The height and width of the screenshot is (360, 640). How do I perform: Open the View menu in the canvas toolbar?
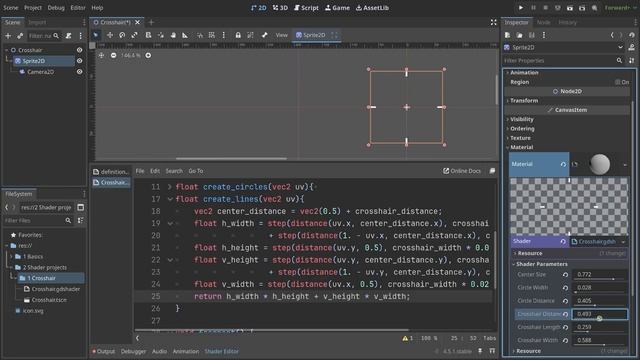coord(282,35)
